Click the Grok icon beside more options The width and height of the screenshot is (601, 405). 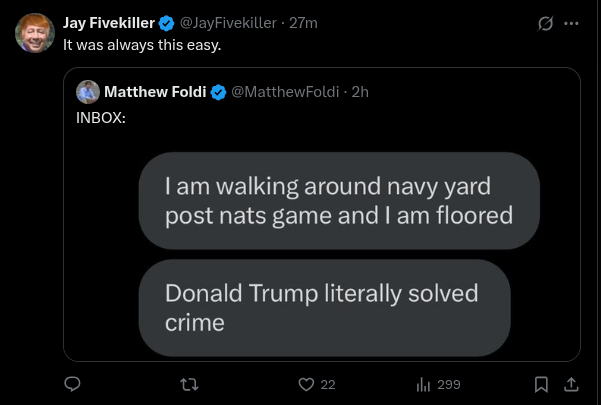click(545, 24)
